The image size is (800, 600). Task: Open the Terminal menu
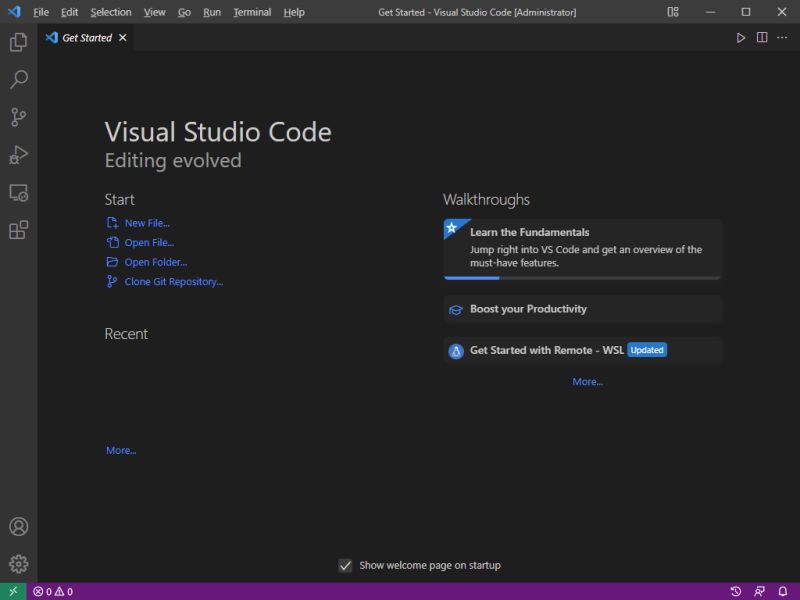[x=251, y=12]
